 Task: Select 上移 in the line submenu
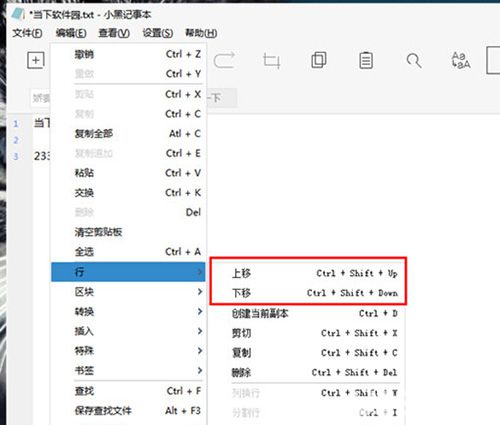[x=308, y=273]
